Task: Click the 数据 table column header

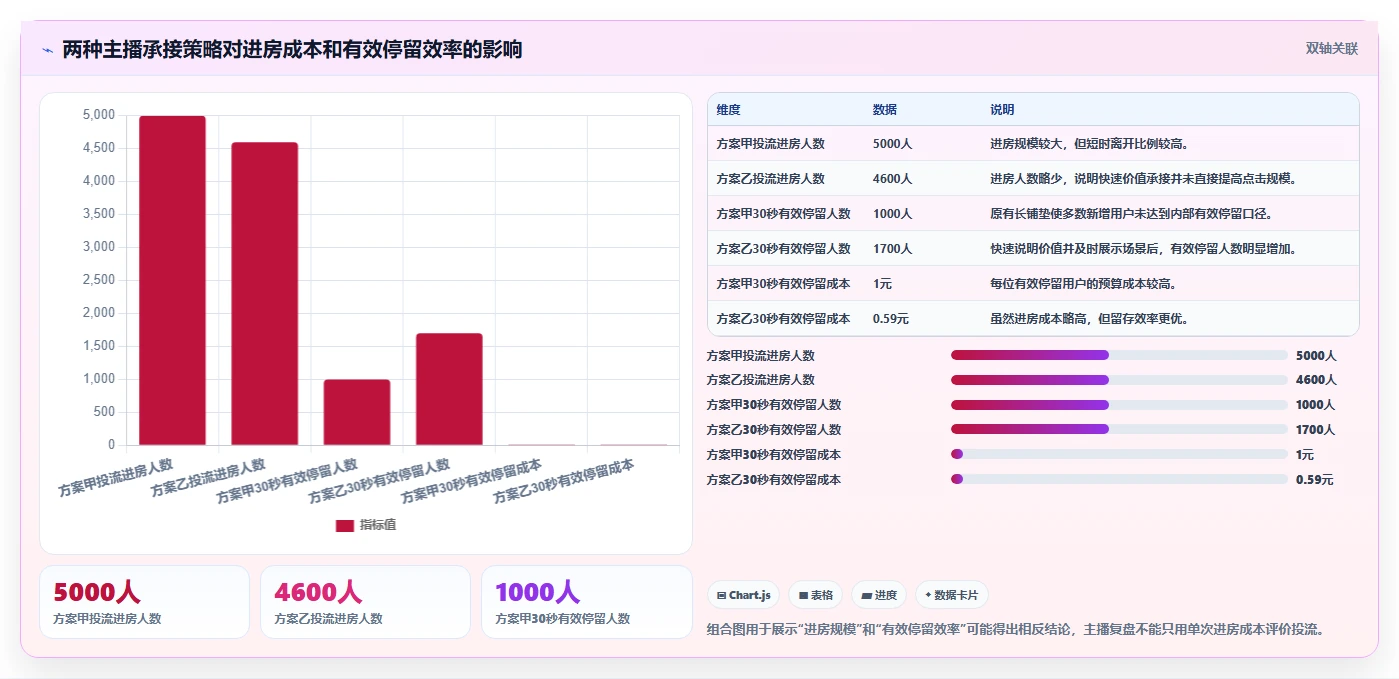Action: tap(884, 110)
